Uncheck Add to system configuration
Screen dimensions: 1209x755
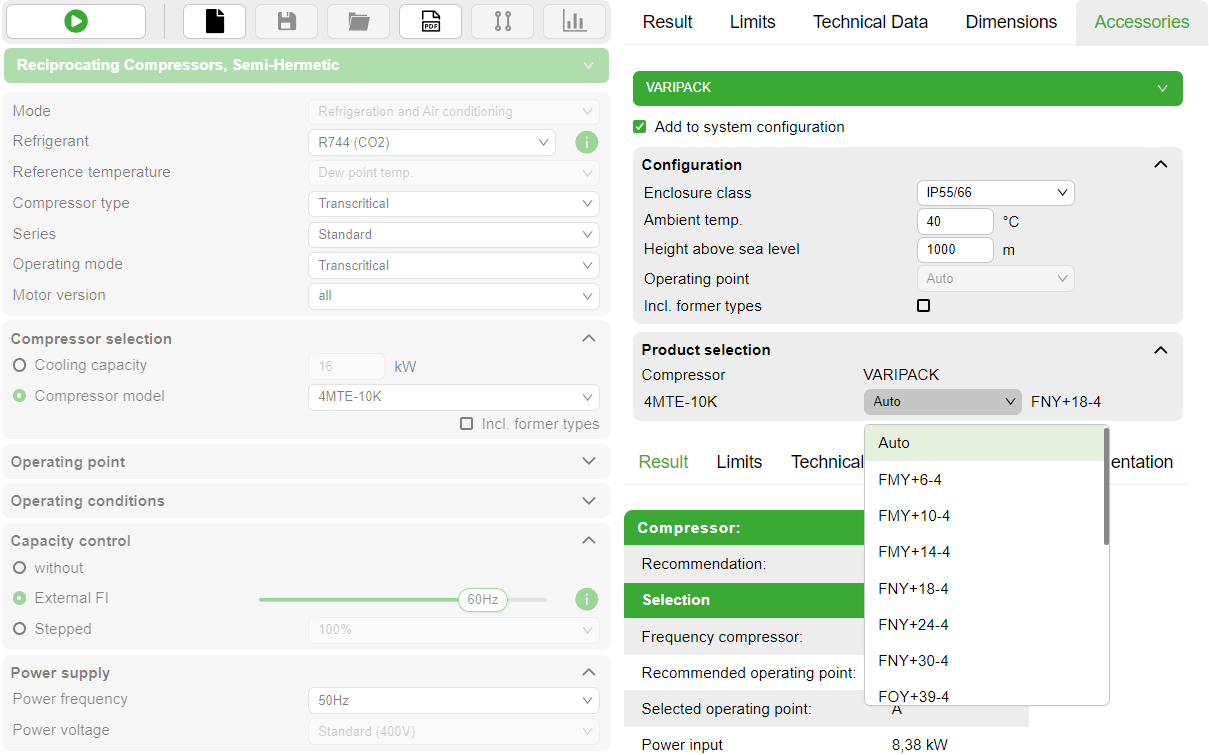coord(639,127)
